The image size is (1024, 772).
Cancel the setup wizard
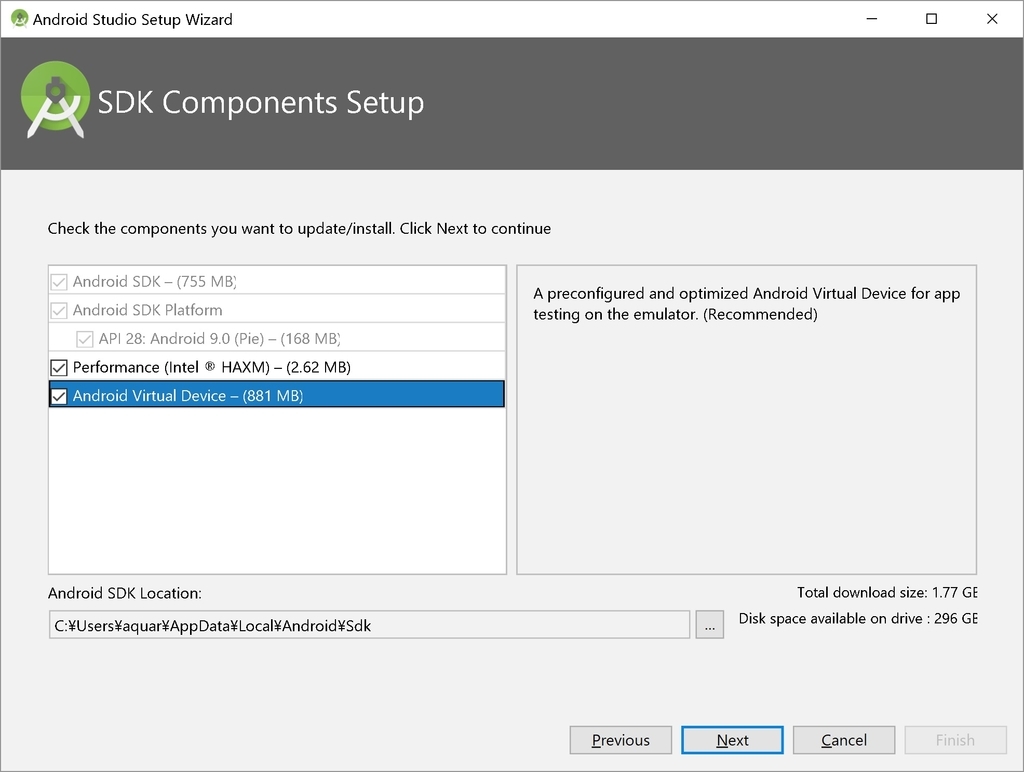844,740
